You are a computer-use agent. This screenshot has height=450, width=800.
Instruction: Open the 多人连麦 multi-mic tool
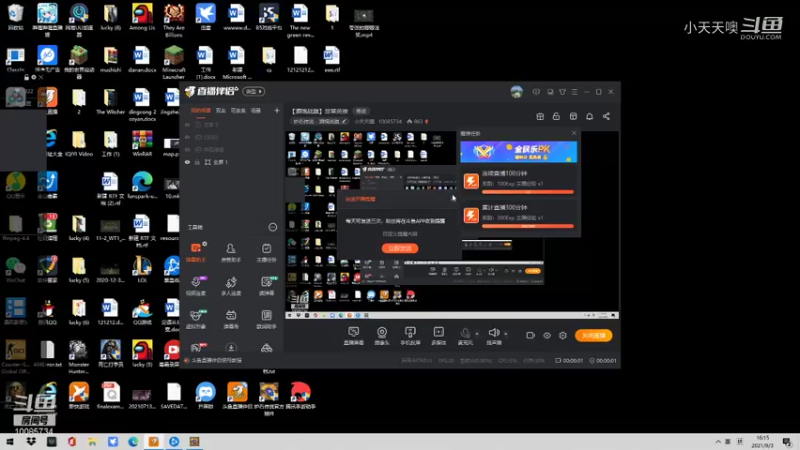pos(231,286)
